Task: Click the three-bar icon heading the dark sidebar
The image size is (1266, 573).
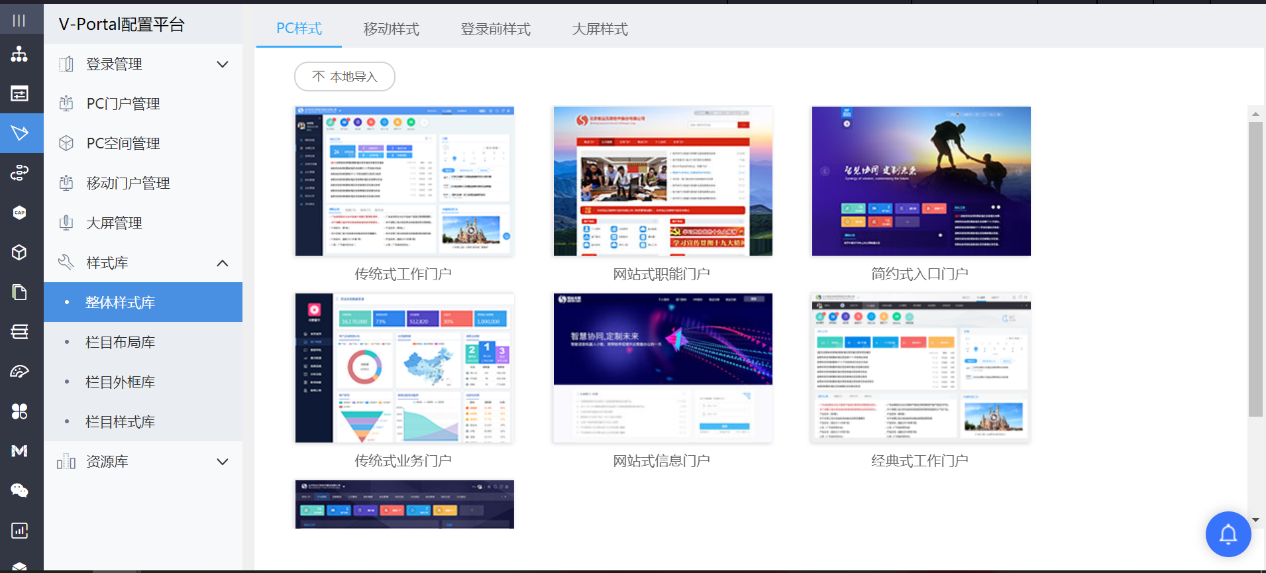Action: pyautogui.click(x=19, y=20)
